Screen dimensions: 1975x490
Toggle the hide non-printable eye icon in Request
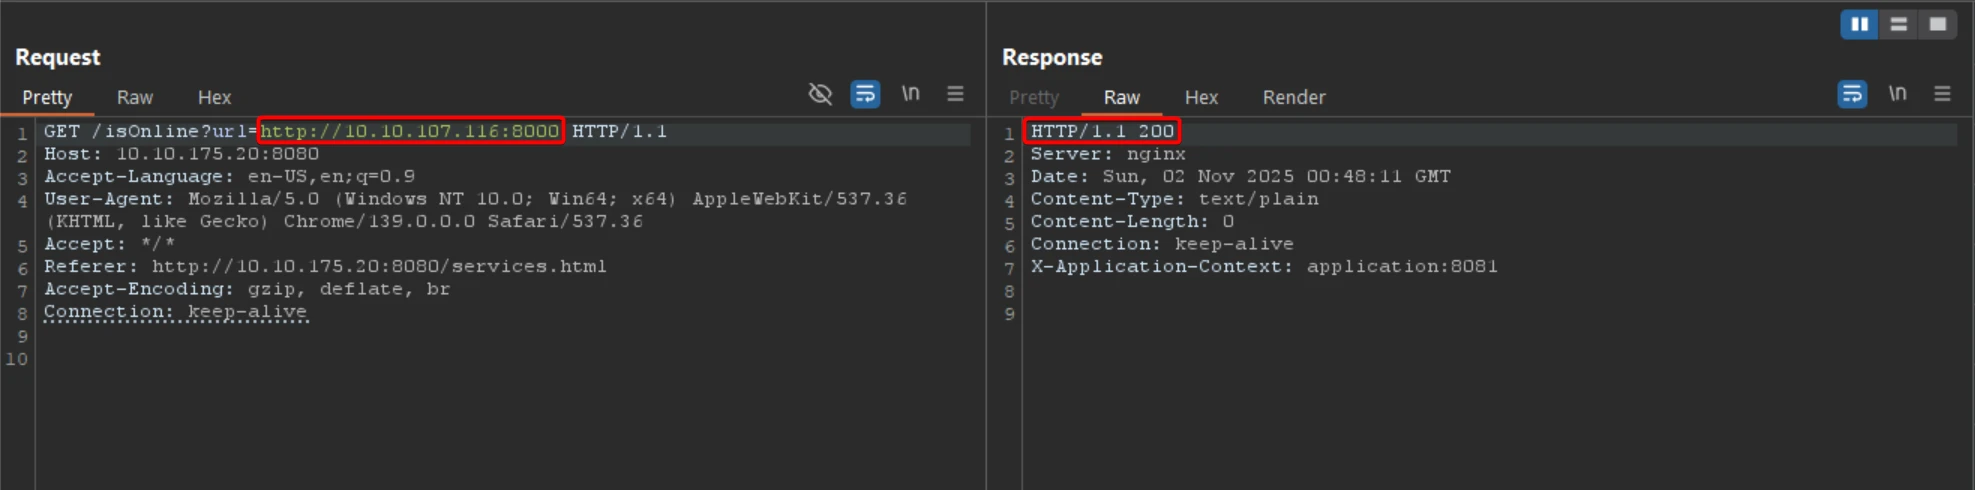(x=820, y=94)
